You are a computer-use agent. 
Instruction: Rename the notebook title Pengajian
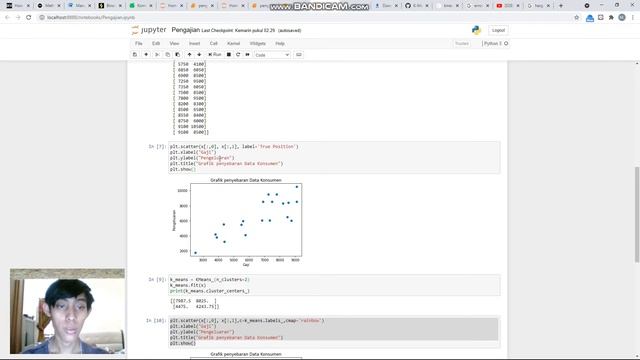tap(186, 30)
